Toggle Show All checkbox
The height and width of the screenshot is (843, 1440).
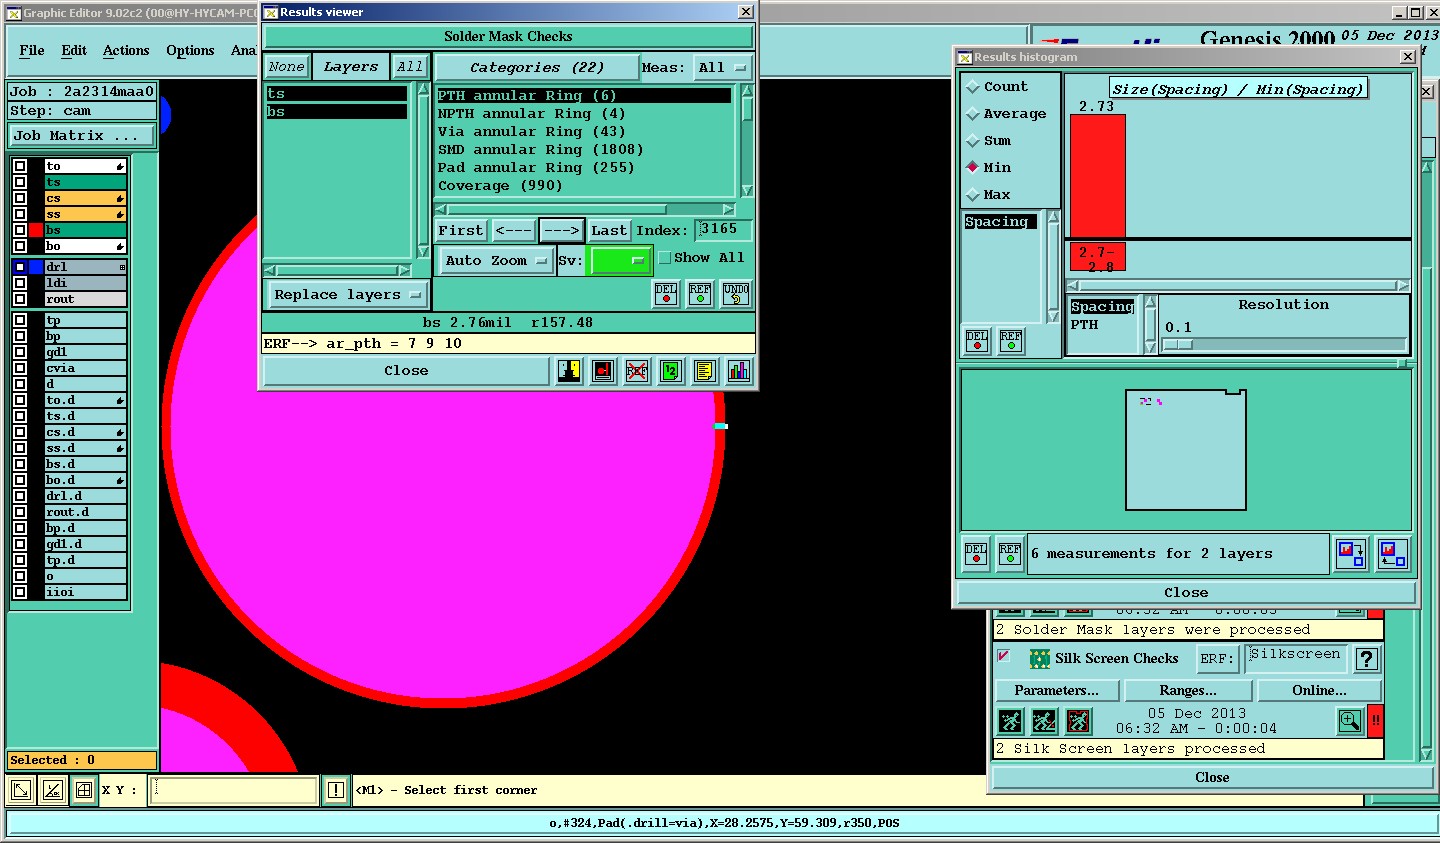[x=664, y=258]
